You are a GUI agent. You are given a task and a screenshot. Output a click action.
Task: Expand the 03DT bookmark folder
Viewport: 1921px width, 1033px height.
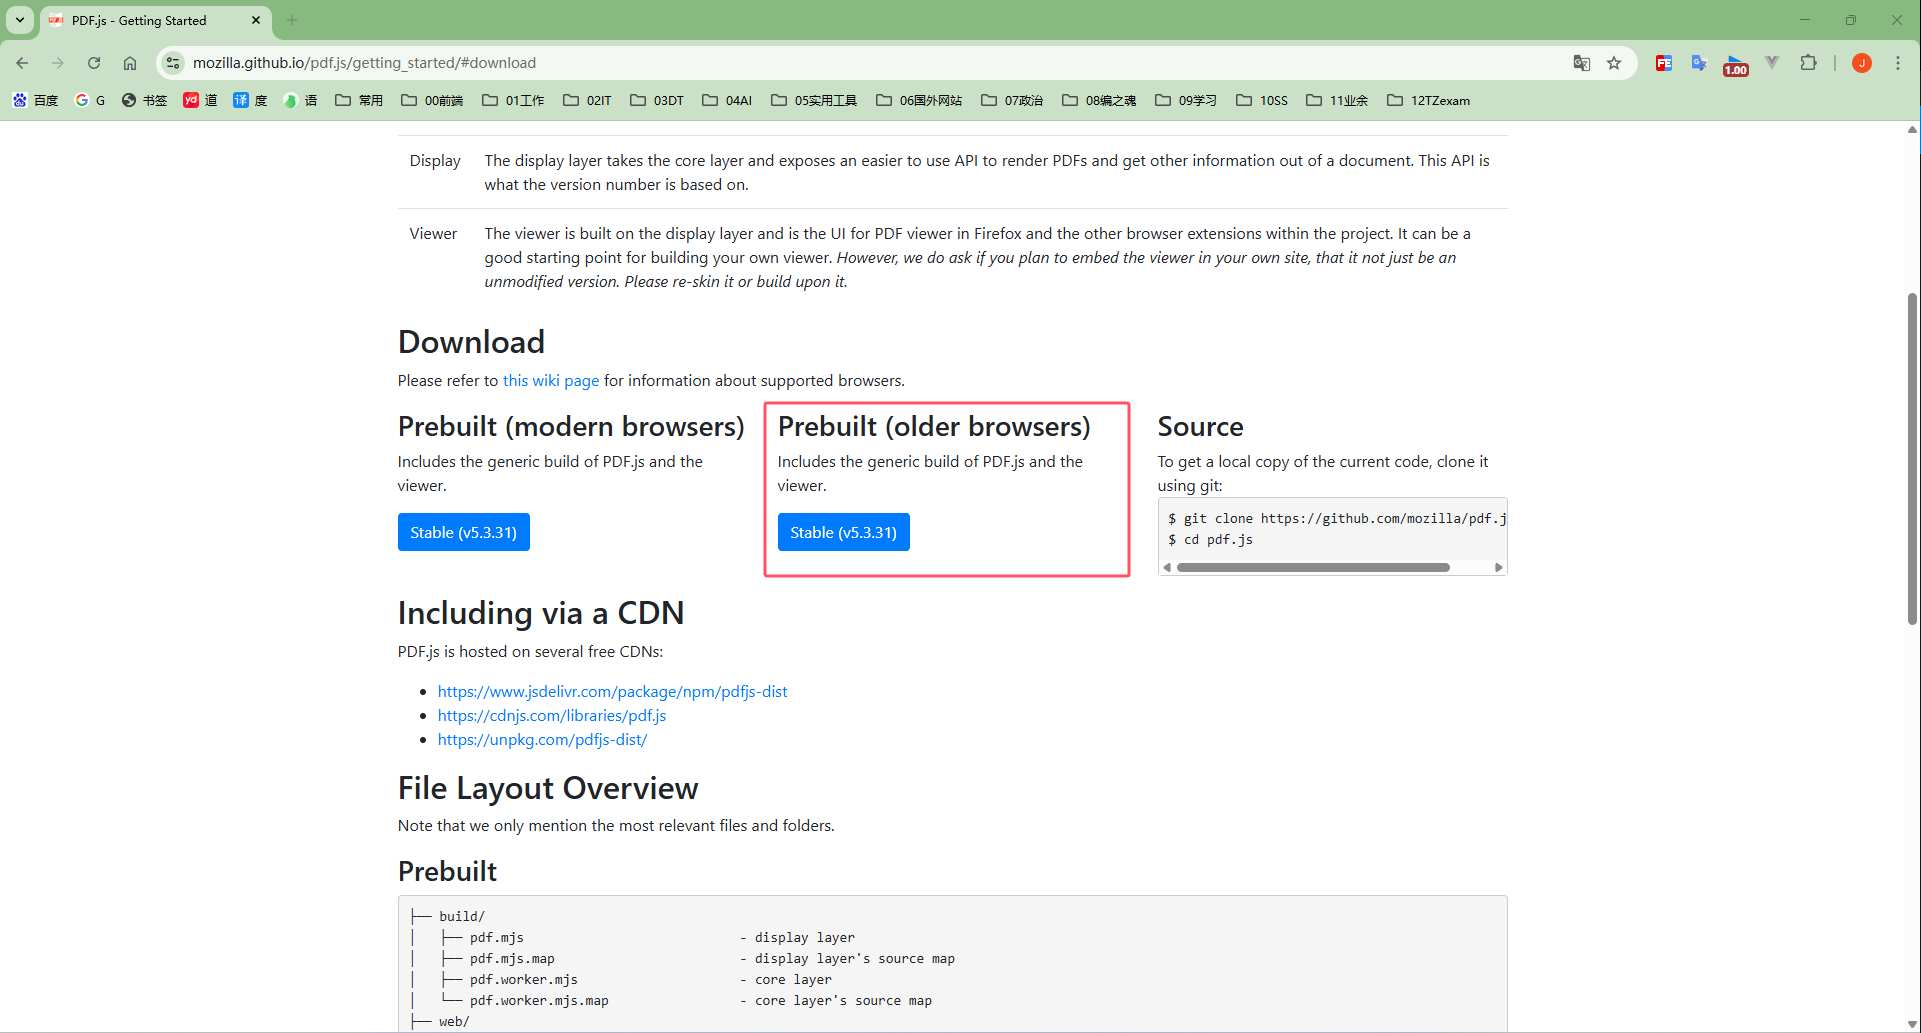click(x=657, y=100)
